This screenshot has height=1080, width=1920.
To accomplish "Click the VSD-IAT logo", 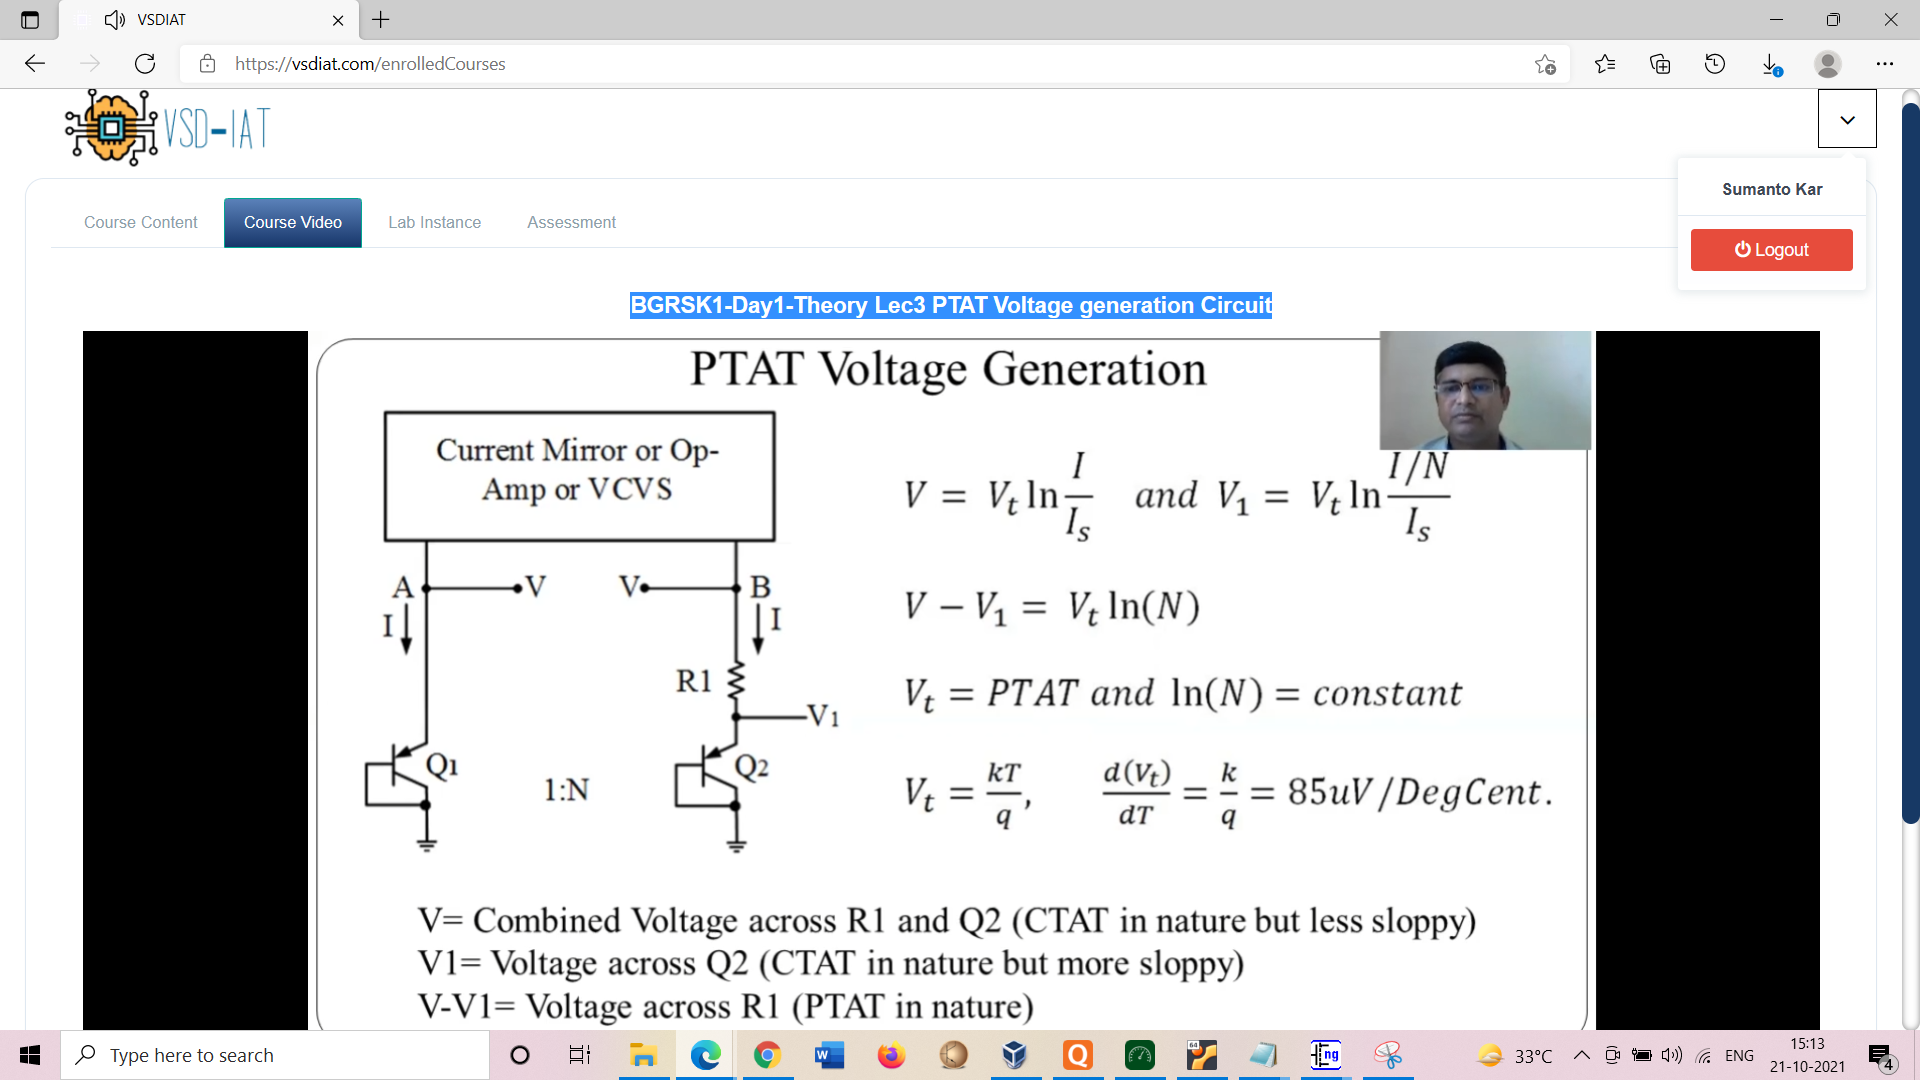I will click(166, 127).
